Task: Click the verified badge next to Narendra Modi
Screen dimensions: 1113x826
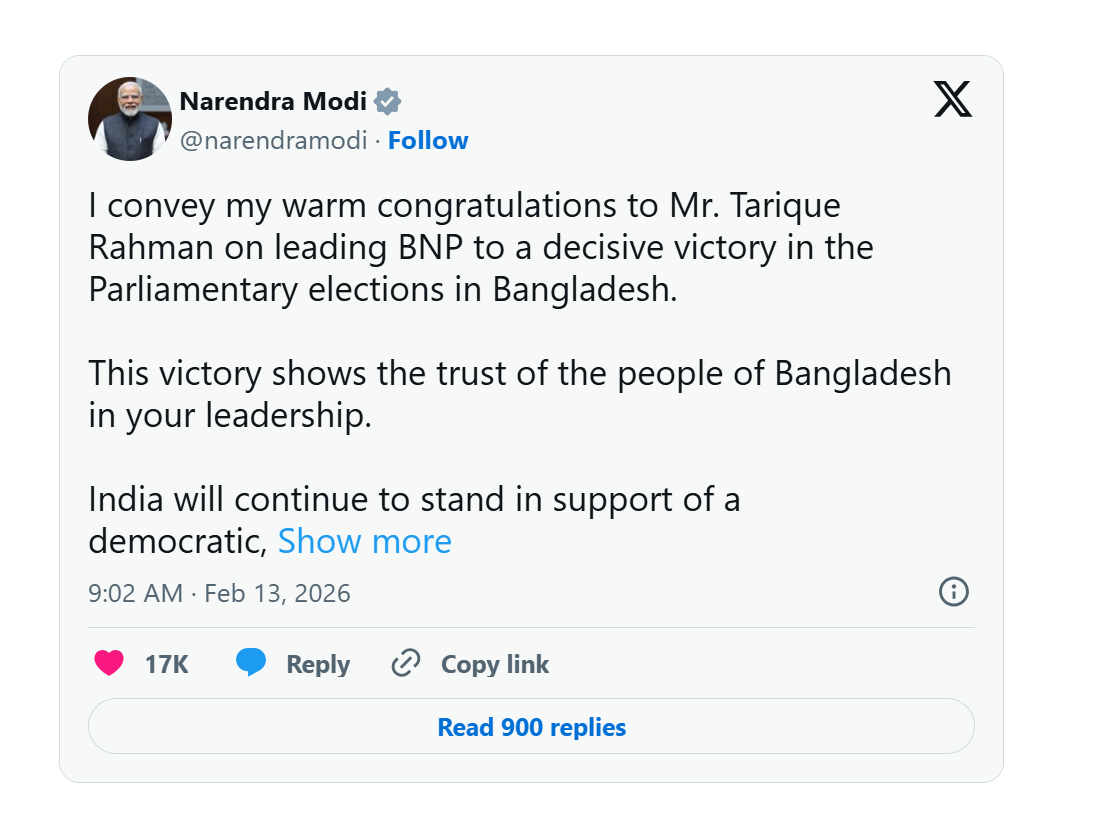Action: [388, 101]
